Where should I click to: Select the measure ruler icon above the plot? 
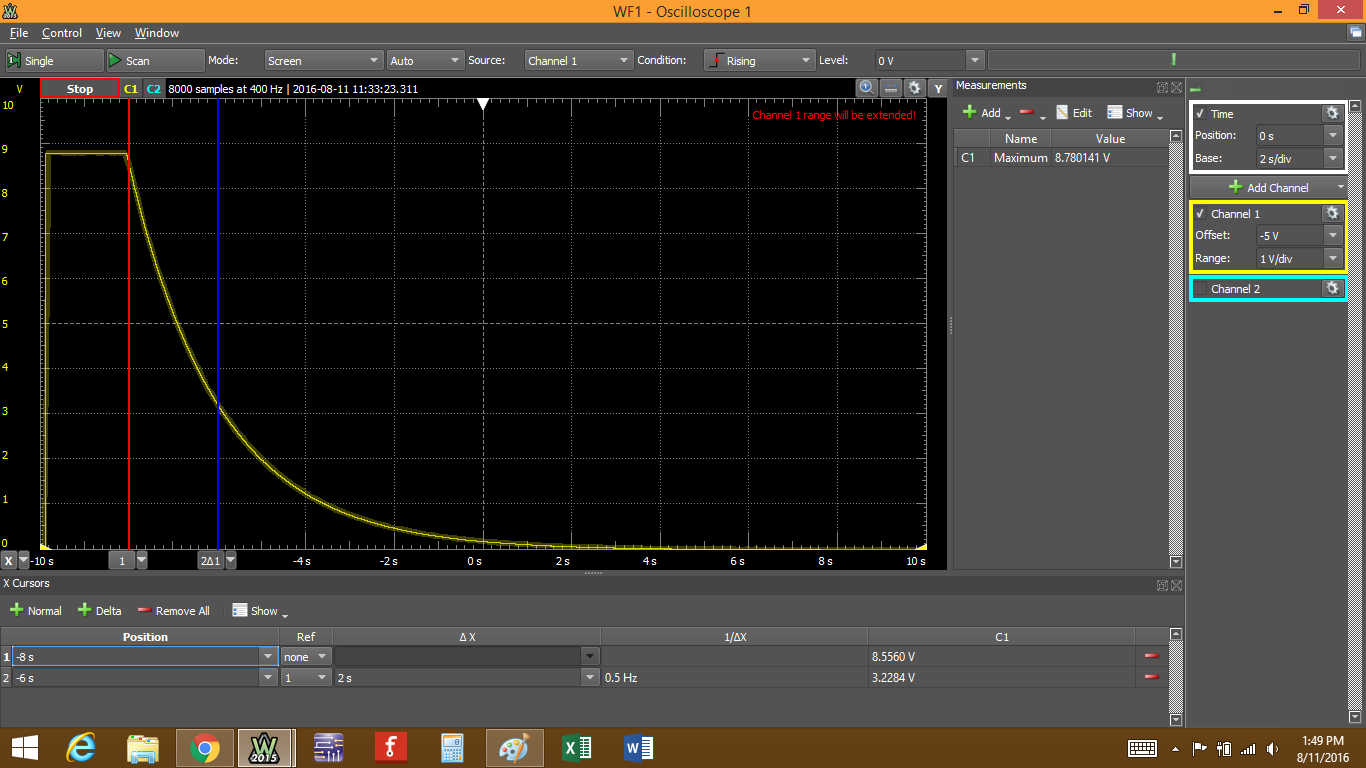point(890,87)
